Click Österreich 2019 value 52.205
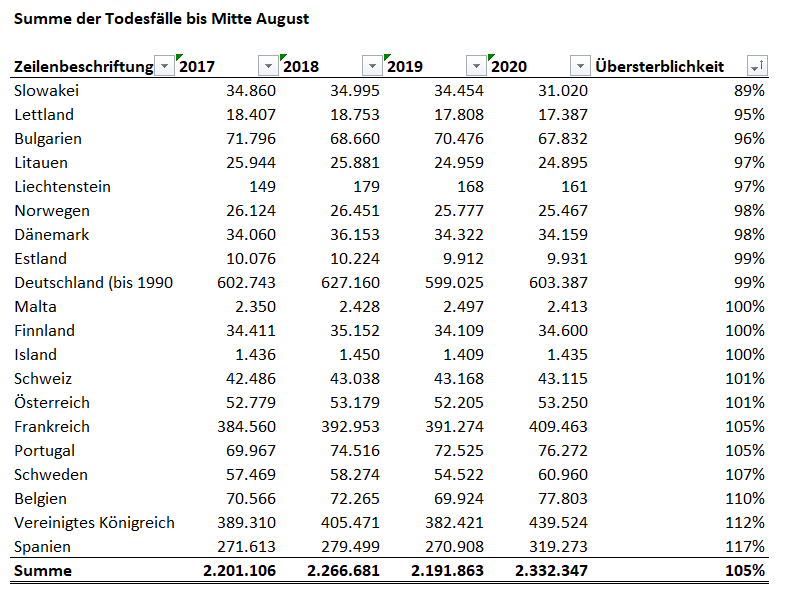This screenshot has height=602, width=793. point(459,403)
